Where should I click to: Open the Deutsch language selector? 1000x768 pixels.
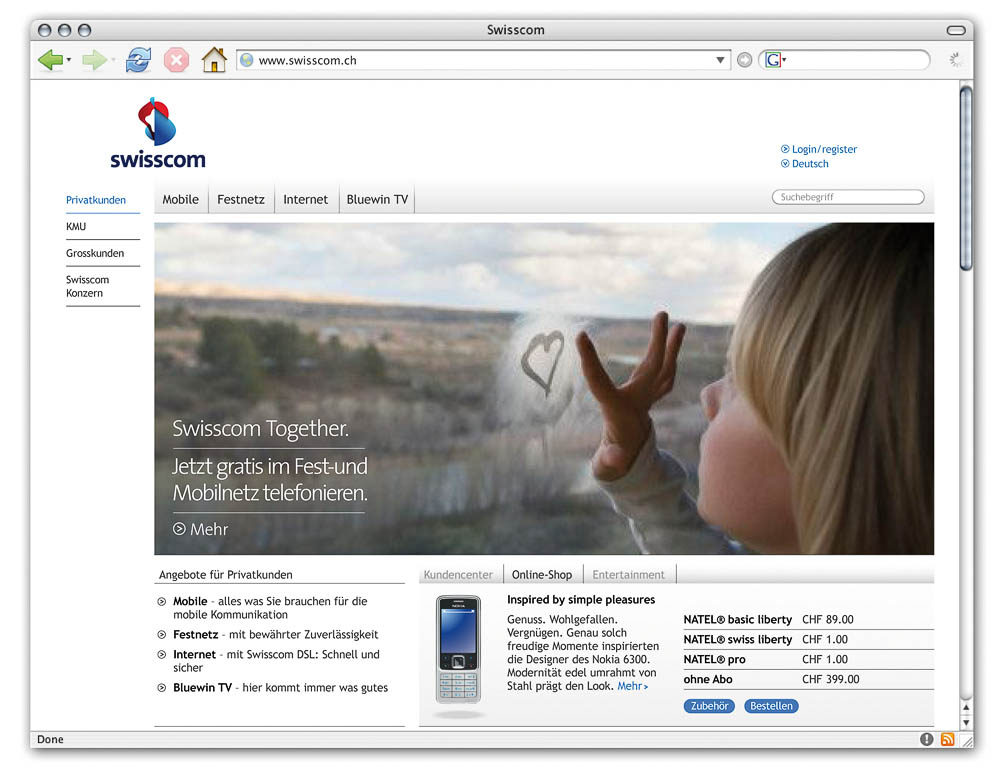click(810, 163)
